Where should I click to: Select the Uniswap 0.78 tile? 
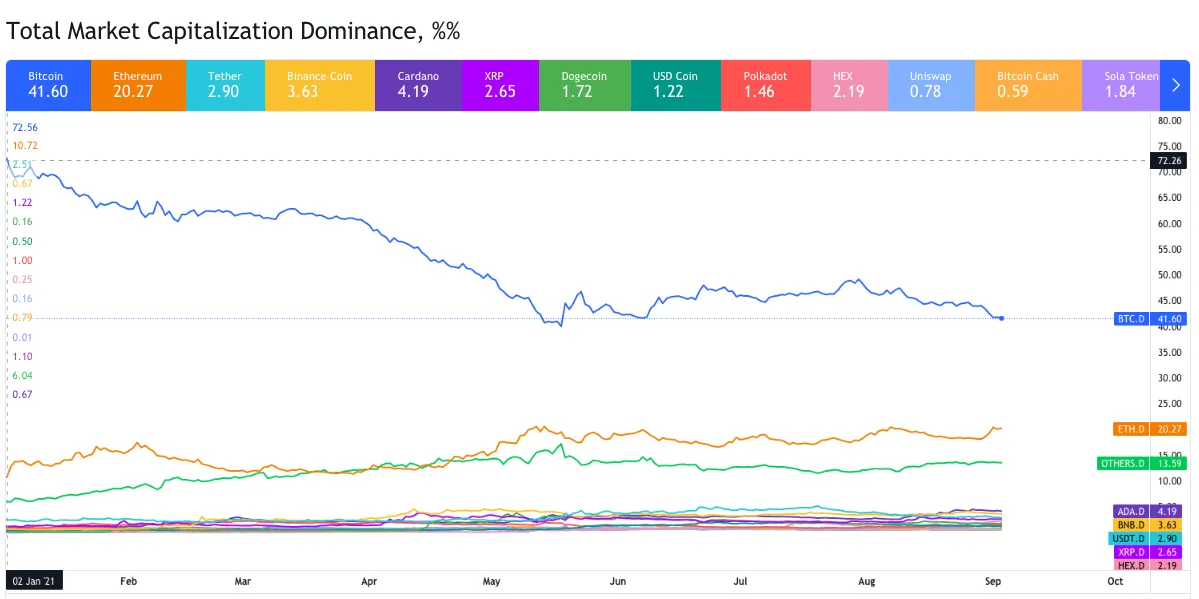930,85
